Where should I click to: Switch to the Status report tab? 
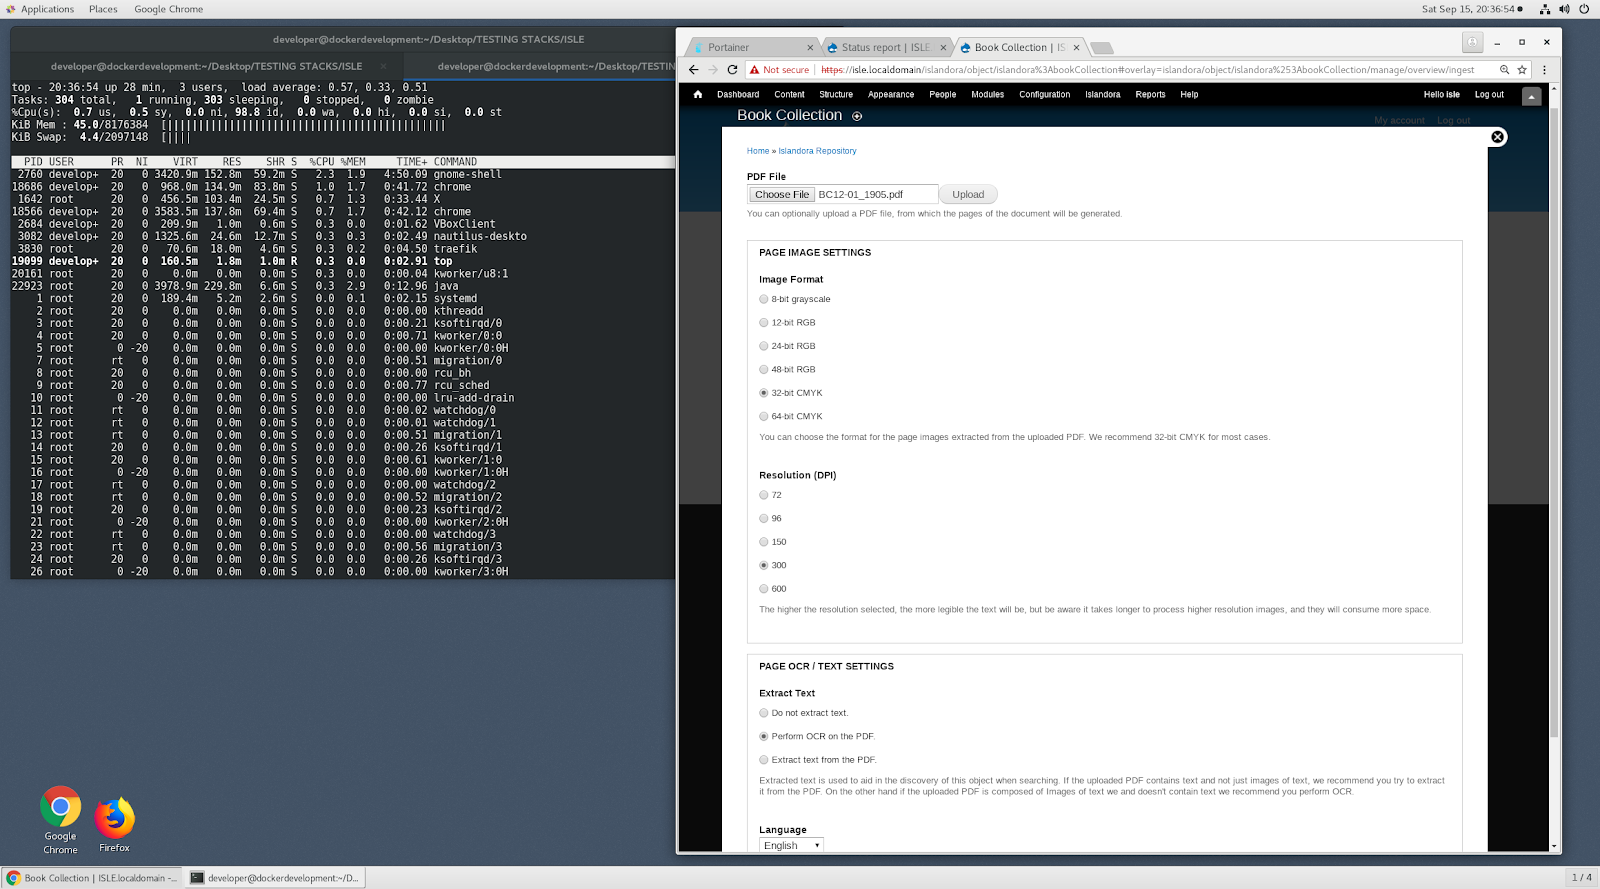point(884,47)
